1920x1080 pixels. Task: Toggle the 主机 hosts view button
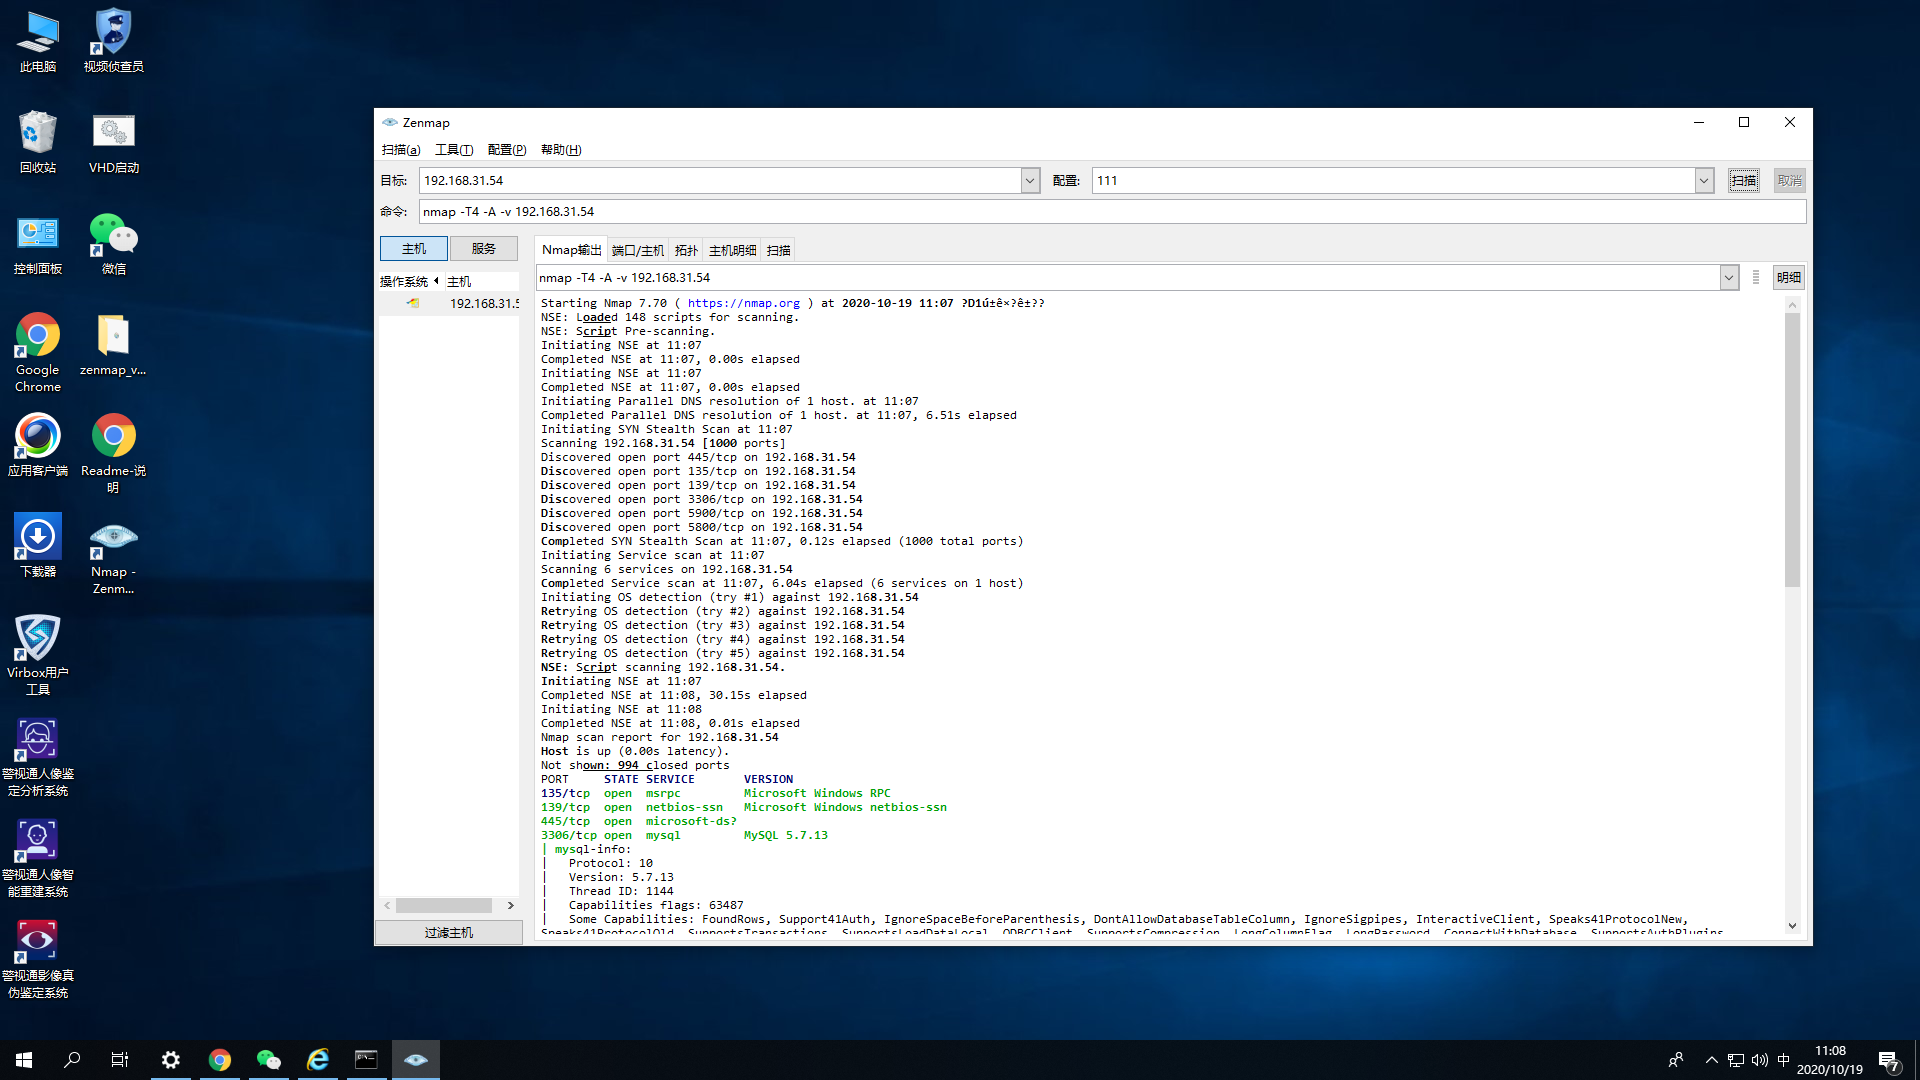(413, 249)
